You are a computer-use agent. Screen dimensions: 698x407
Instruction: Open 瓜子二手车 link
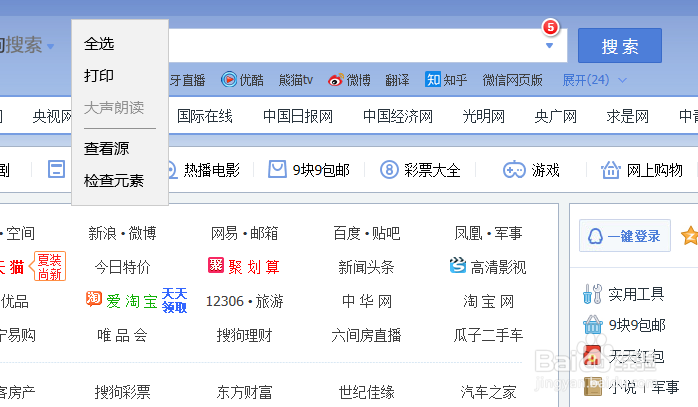[x=488, y=335]
